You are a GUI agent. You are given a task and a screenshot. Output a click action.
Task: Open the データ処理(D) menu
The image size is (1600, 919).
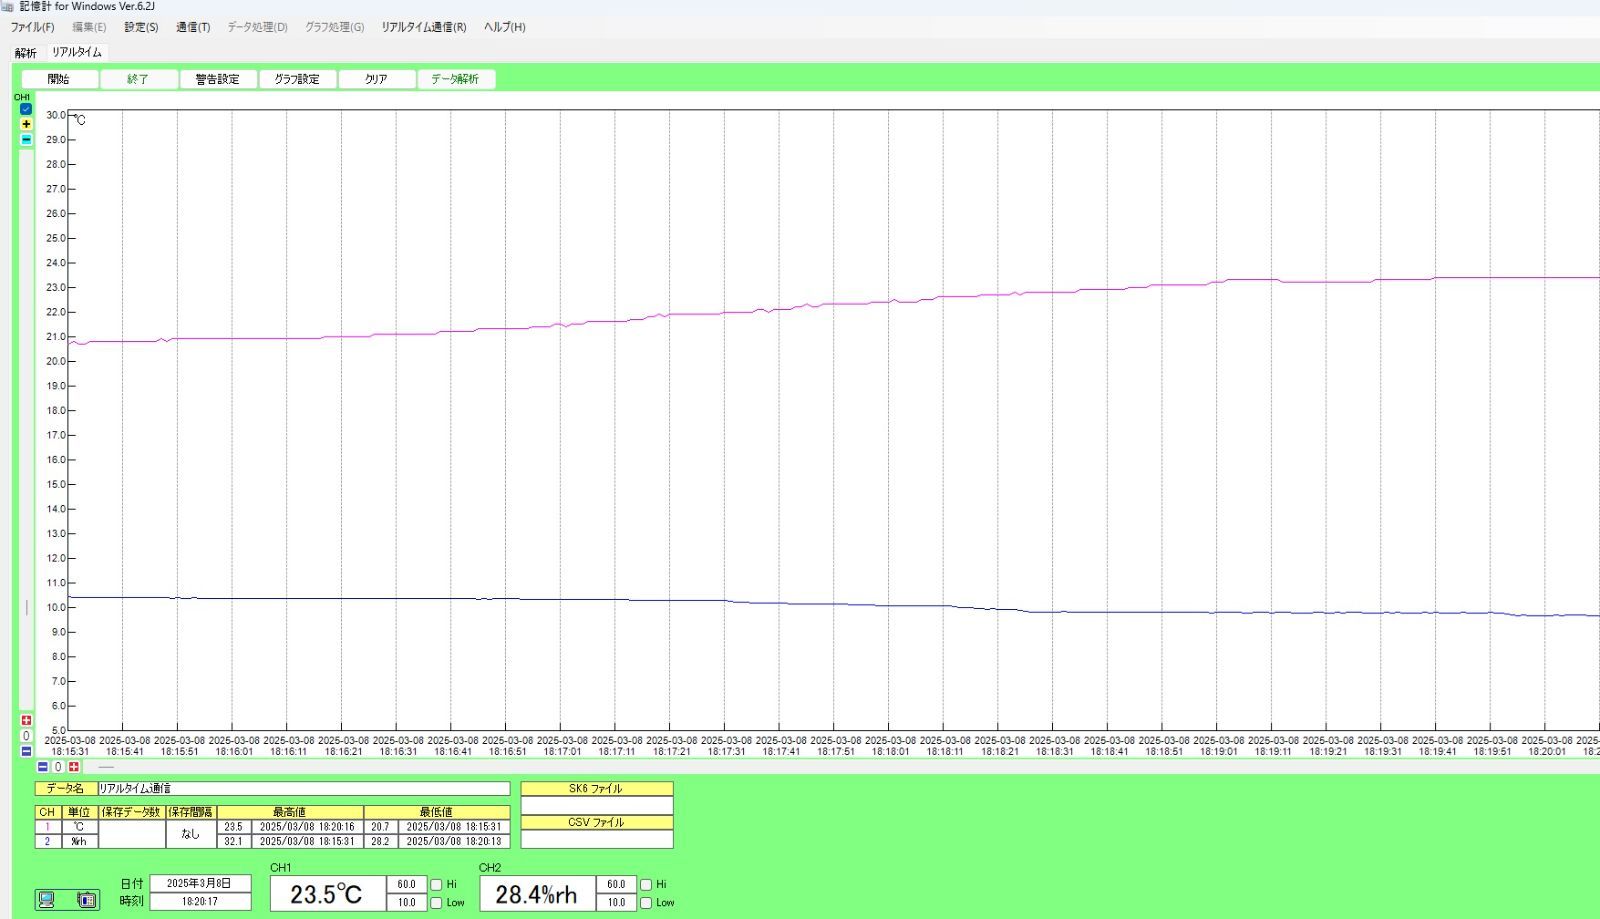pos(257,27)
